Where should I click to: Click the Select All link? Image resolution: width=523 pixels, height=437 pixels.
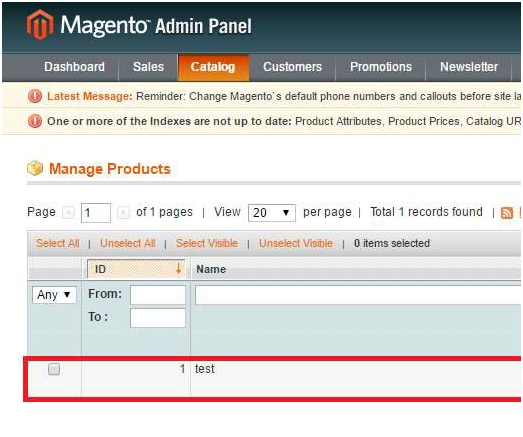(x=58, y=243)
